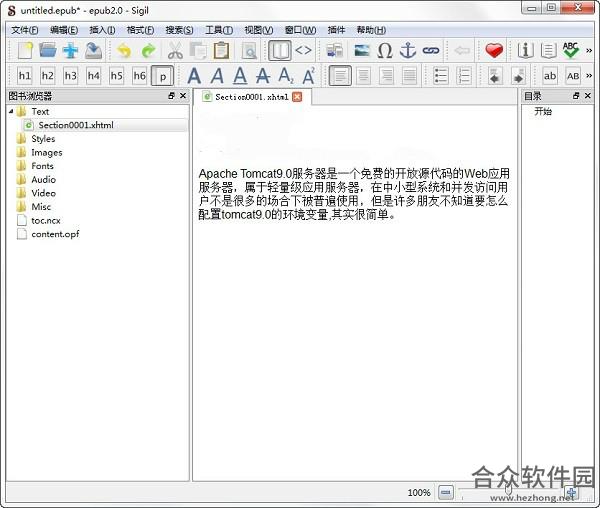Image resolution: width=600 pixels, height=508 pixels.
Task: Click the zoom out minus button
Action: [x=445, y=492]
